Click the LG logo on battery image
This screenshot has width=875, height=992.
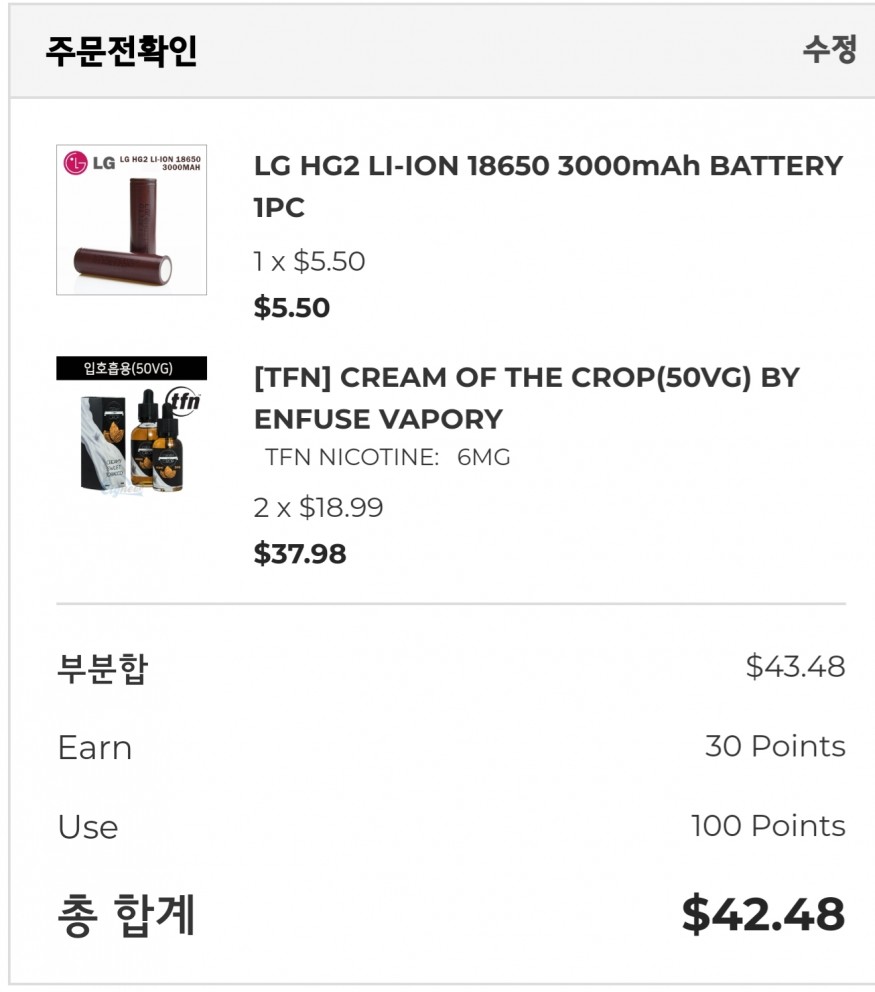tap(89, 162)
